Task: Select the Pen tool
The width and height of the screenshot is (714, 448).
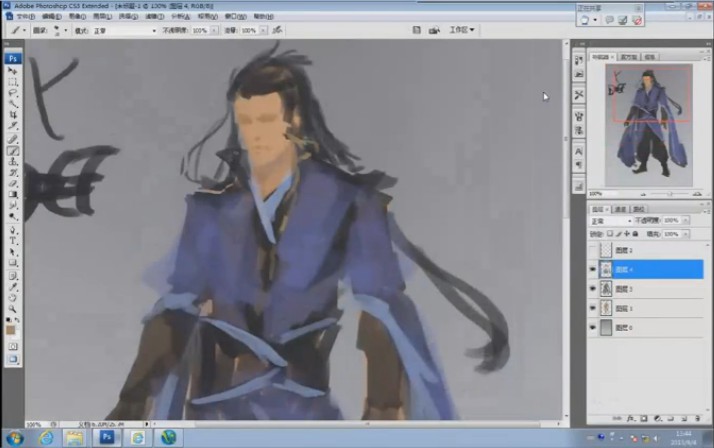Action: 13,230
